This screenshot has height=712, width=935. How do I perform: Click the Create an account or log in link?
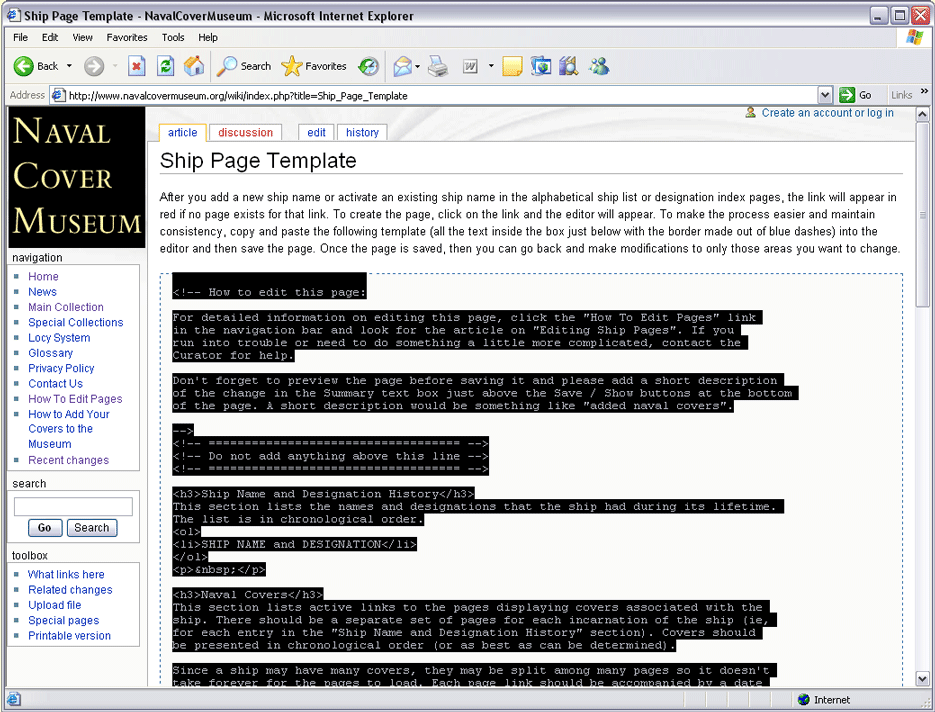coord(827,113)
